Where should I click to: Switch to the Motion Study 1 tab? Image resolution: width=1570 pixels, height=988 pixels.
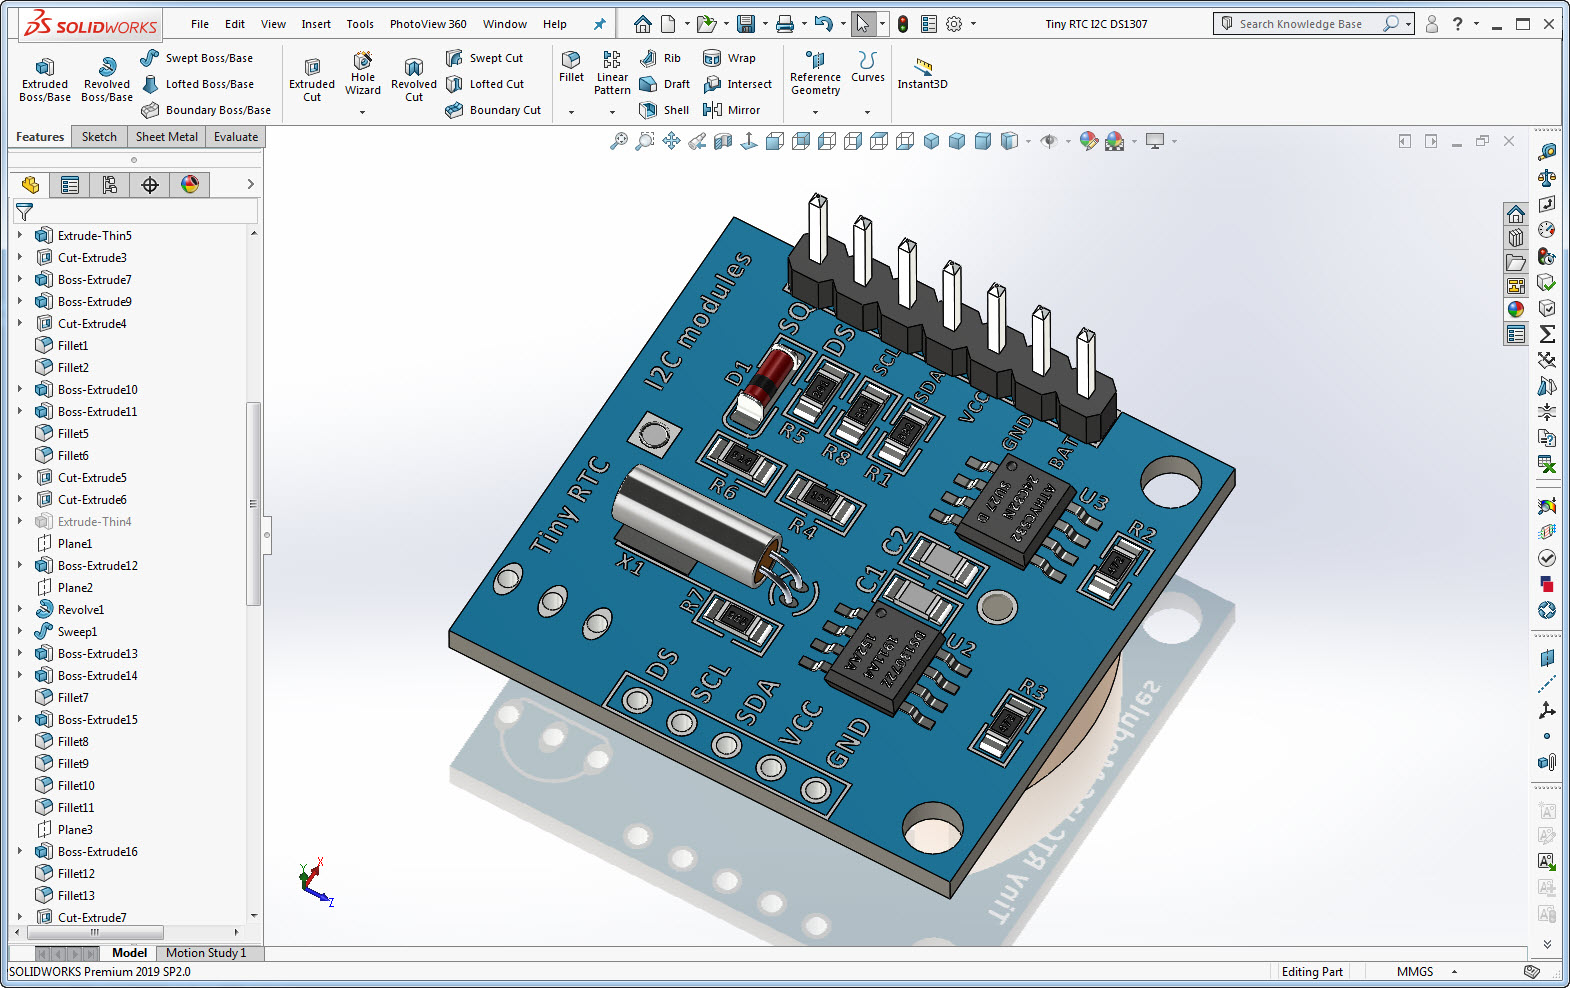pyautogui.click(x=206, y=953)
